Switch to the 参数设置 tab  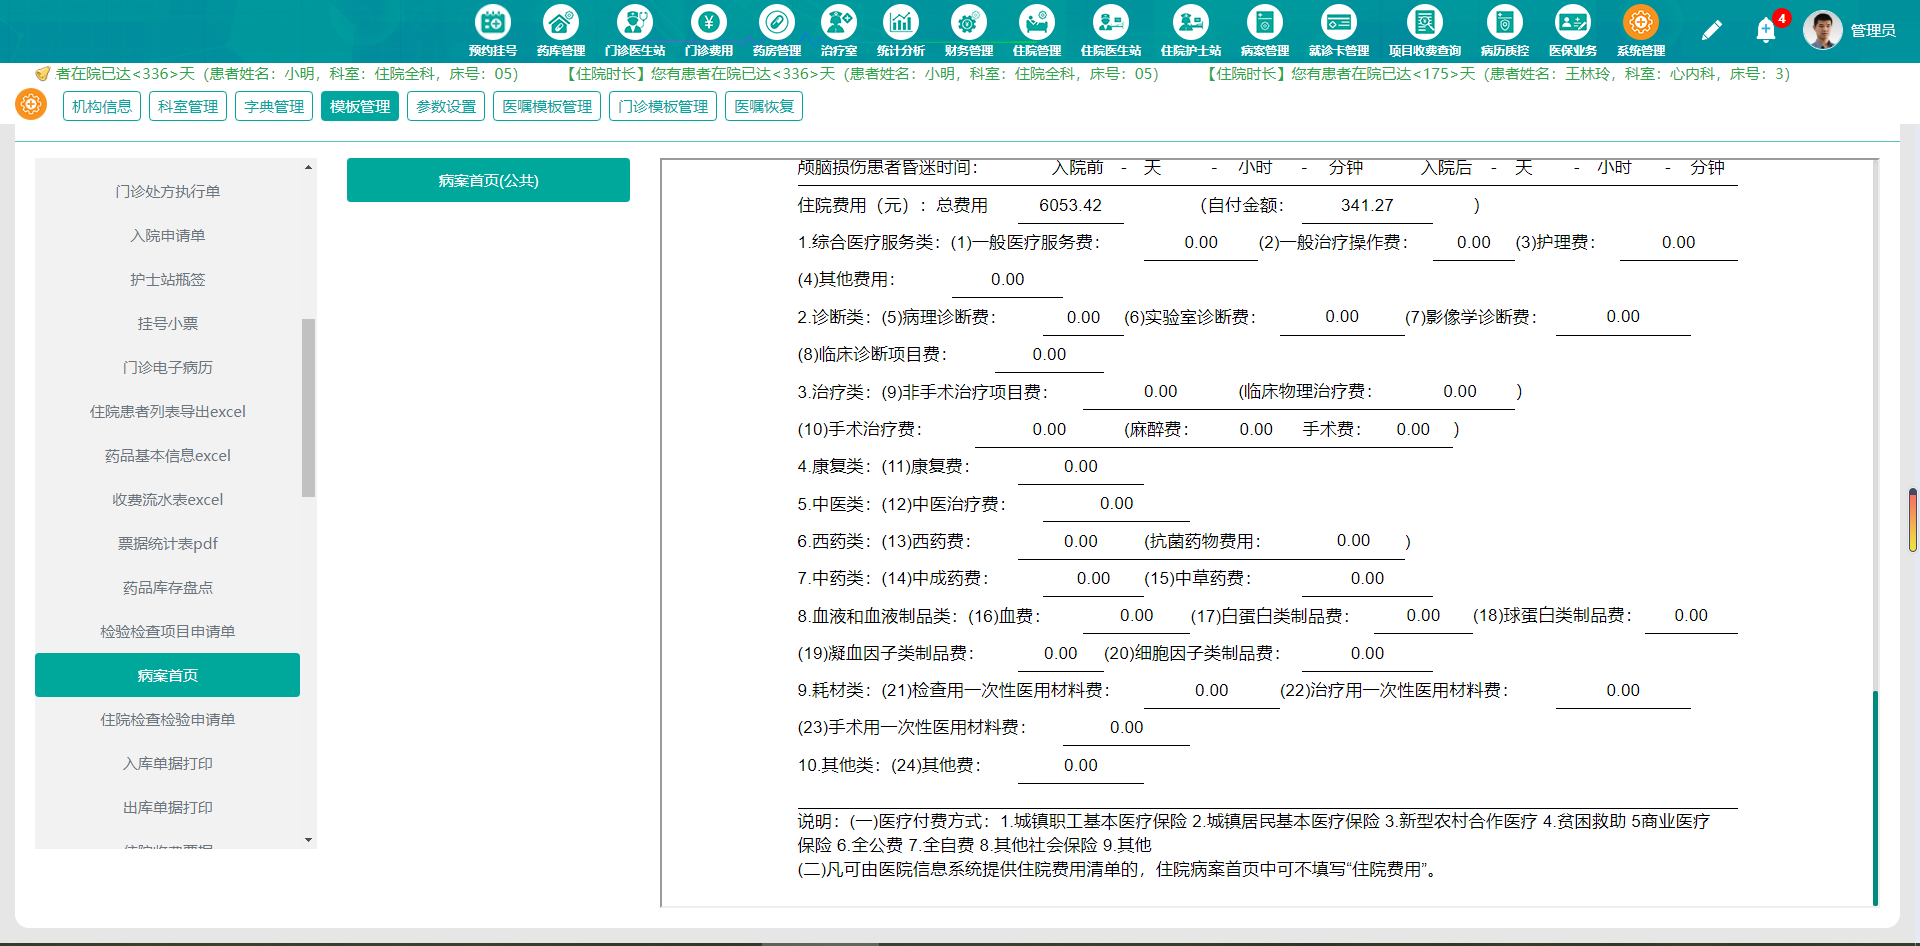(446, 106)
